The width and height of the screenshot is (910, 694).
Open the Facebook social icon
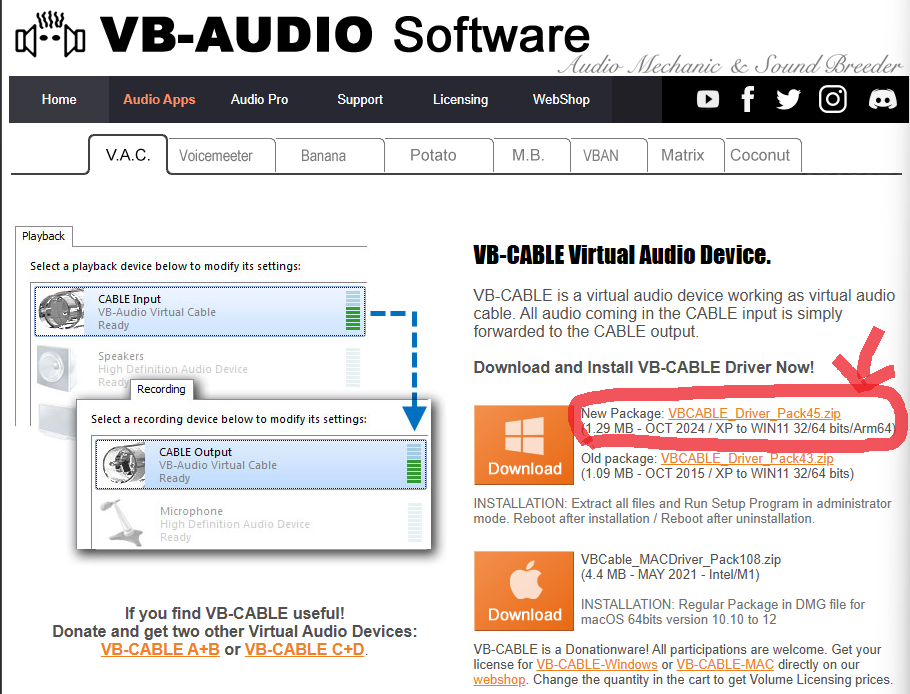coord(747,99)
